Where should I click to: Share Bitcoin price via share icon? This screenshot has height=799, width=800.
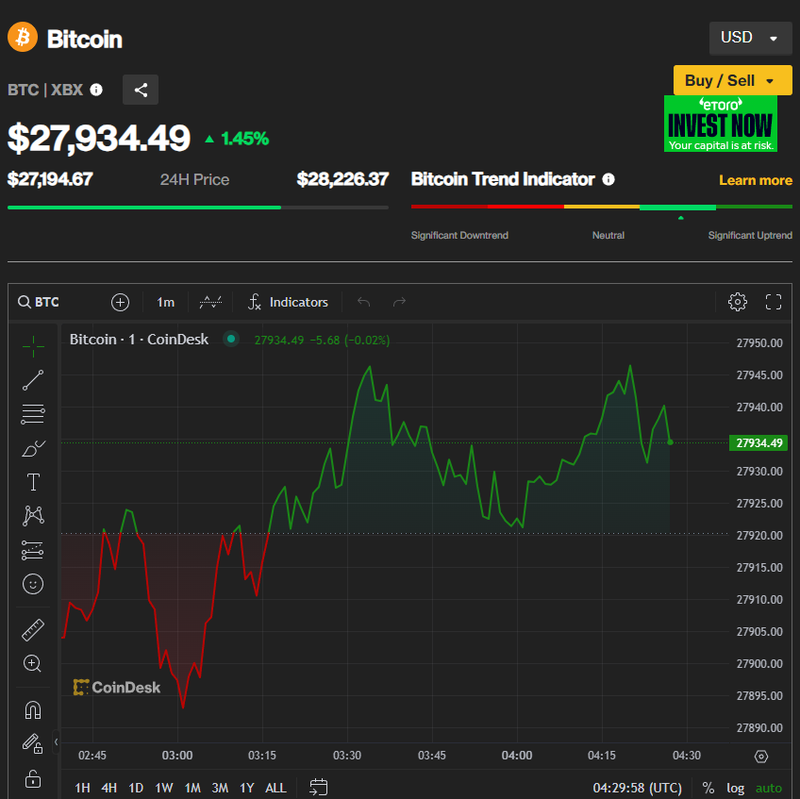141,90
